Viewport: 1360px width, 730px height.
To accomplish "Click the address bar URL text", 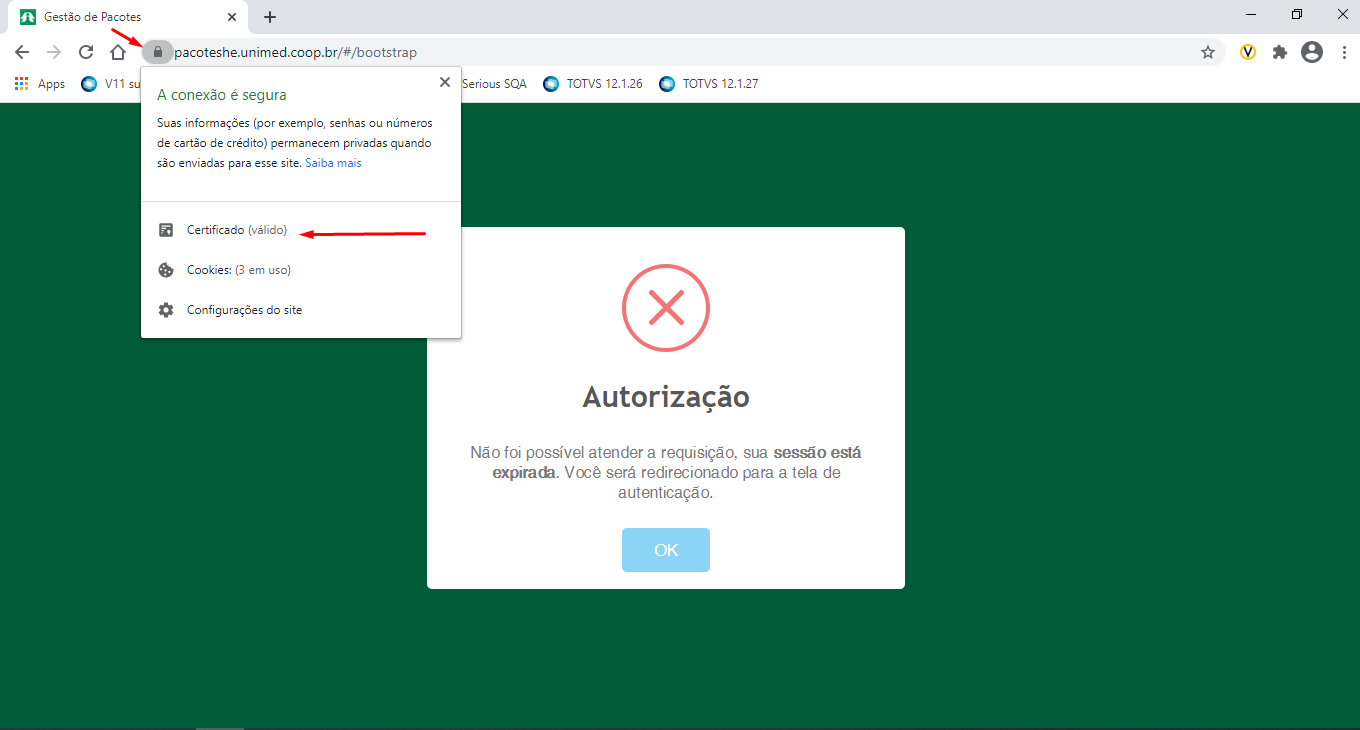I will click(x=295, y=52).
